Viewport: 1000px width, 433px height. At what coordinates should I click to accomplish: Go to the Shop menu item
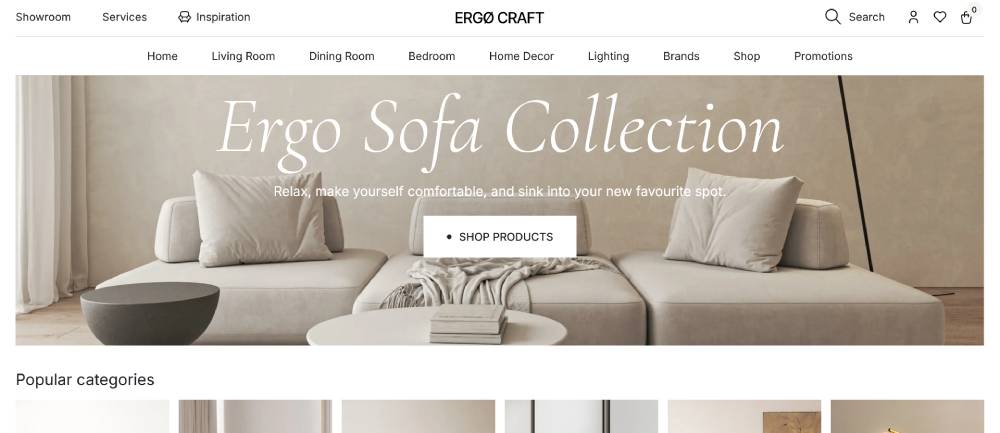point(746,56)
